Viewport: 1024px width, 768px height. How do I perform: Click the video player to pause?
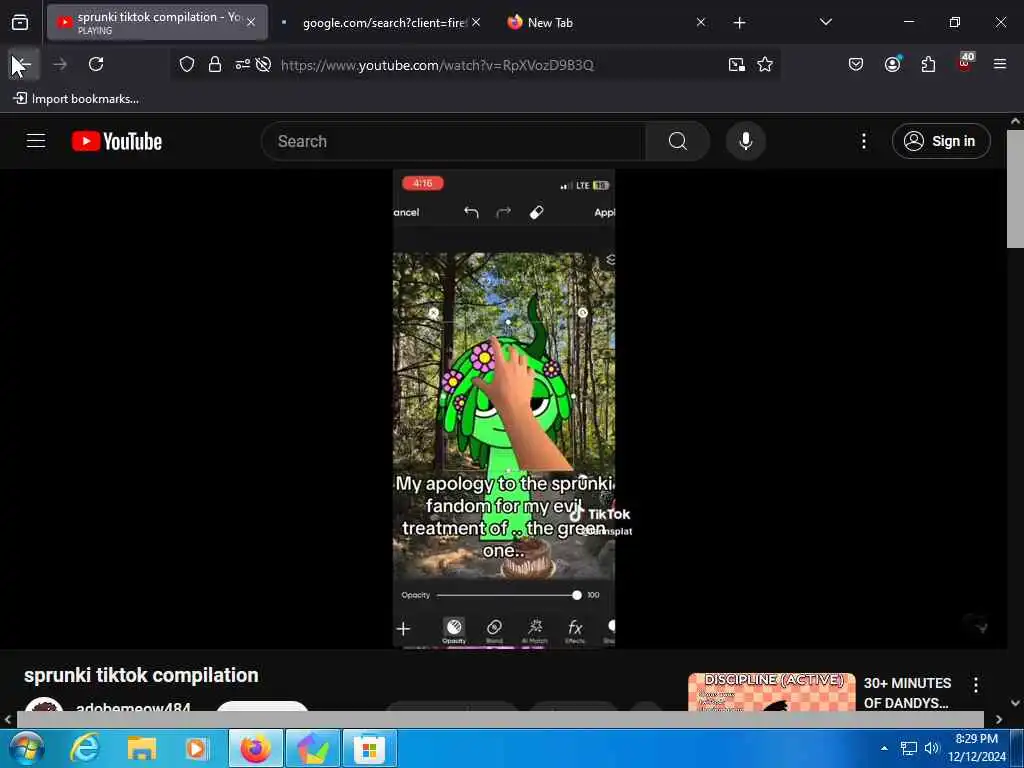pyautogui.click(x=504, y=409)
